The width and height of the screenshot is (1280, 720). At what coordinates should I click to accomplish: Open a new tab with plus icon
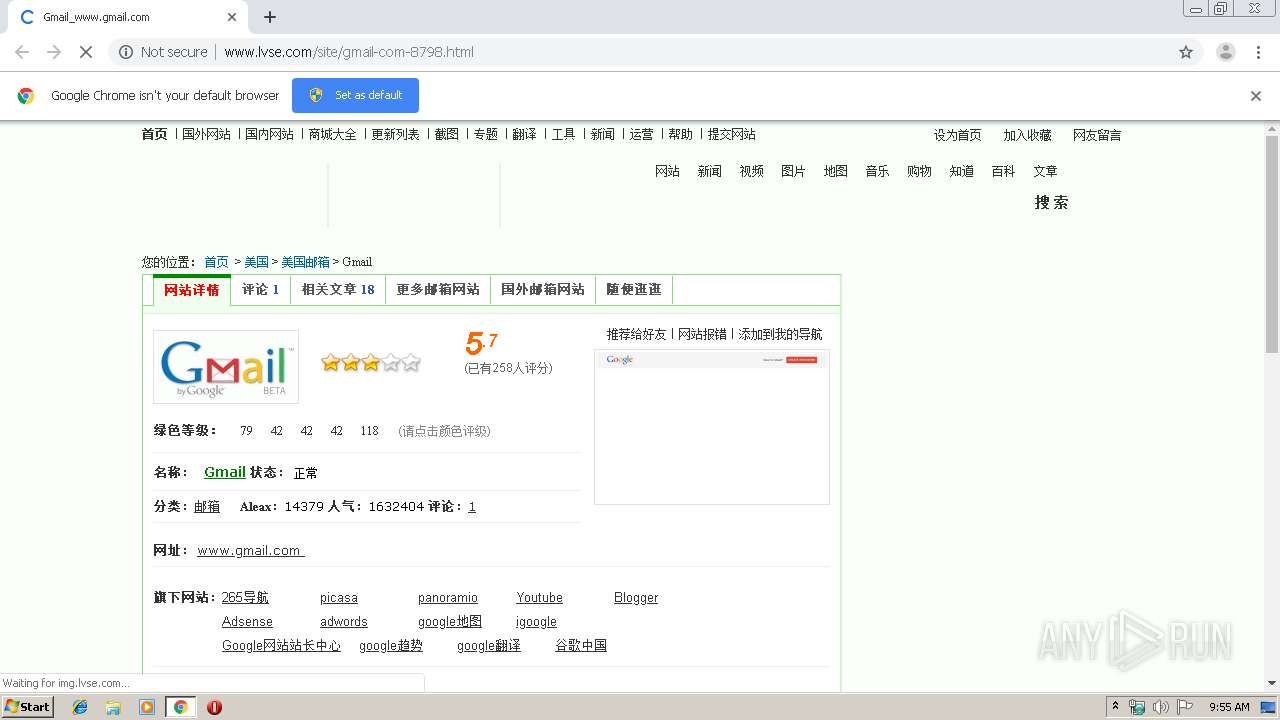point(270,17)
